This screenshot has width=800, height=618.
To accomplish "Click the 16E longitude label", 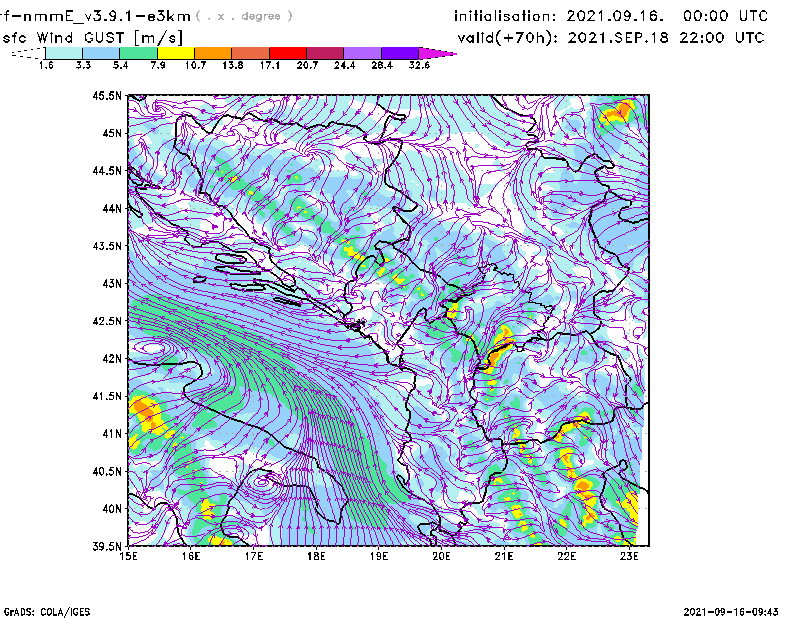I will click(191, 556).
